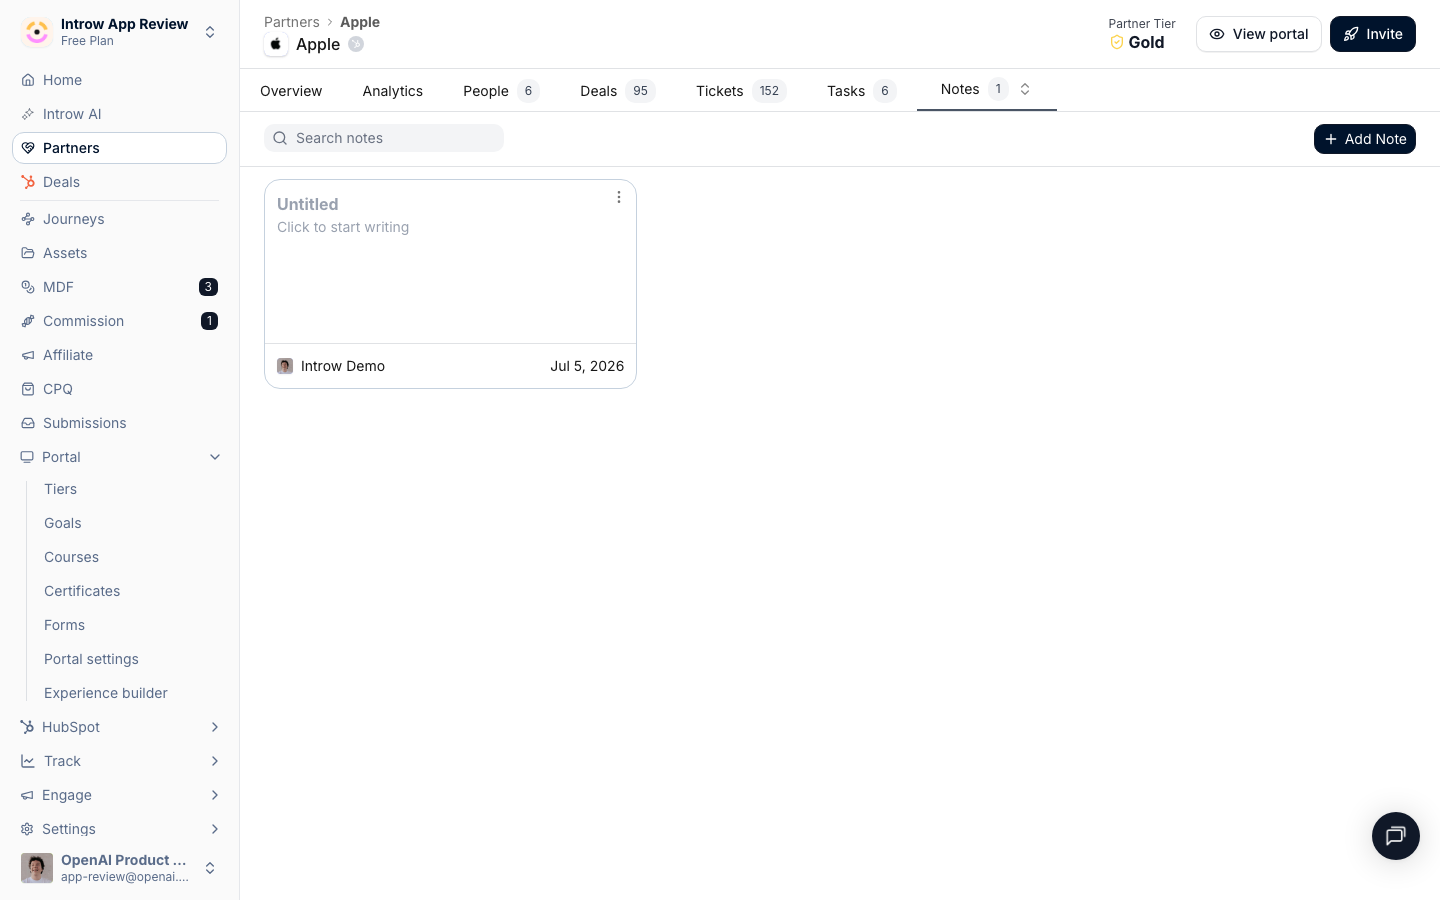
Task: Go to Partners via the breadcrumb link
Action: tap(292, 22)
